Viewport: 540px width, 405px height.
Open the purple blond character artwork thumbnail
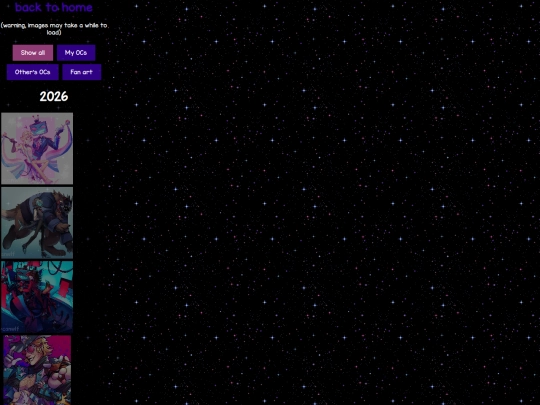pyautogui.click(x=37, y=370)
